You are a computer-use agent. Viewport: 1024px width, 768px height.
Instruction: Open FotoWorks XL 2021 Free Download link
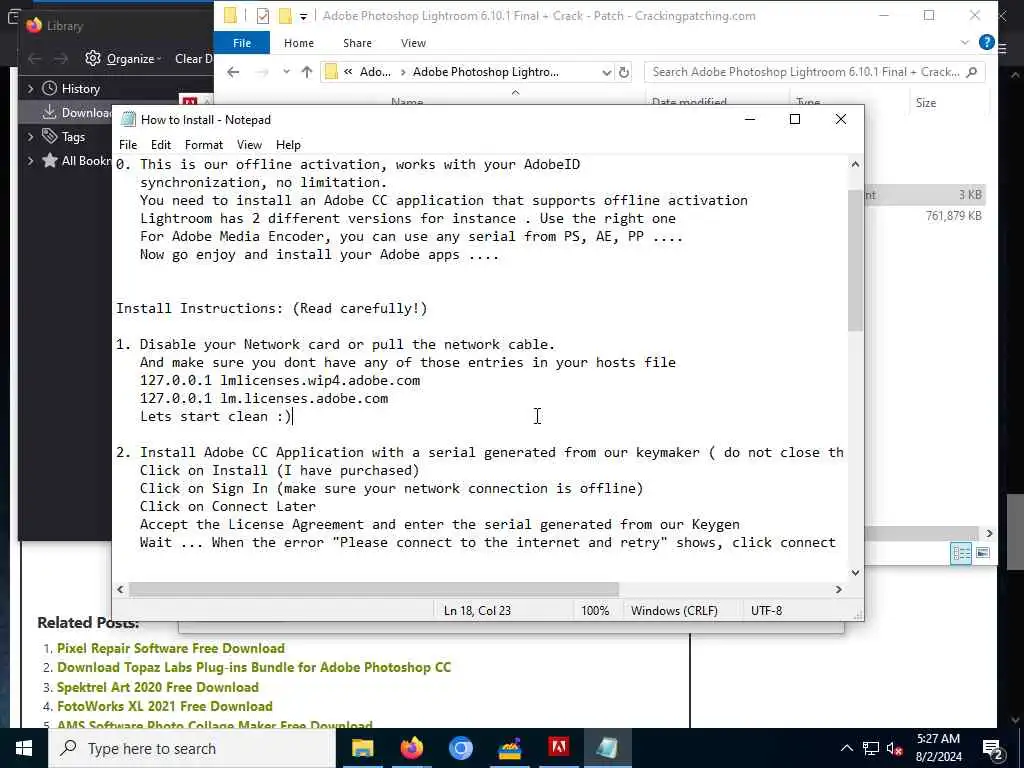pos(165,706)
